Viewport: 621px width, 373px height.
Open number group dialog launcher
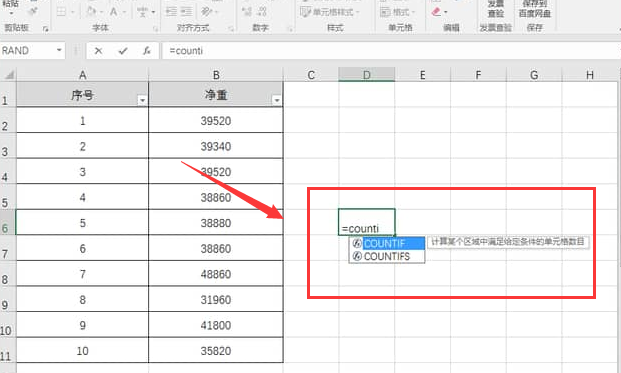point(290,29)
